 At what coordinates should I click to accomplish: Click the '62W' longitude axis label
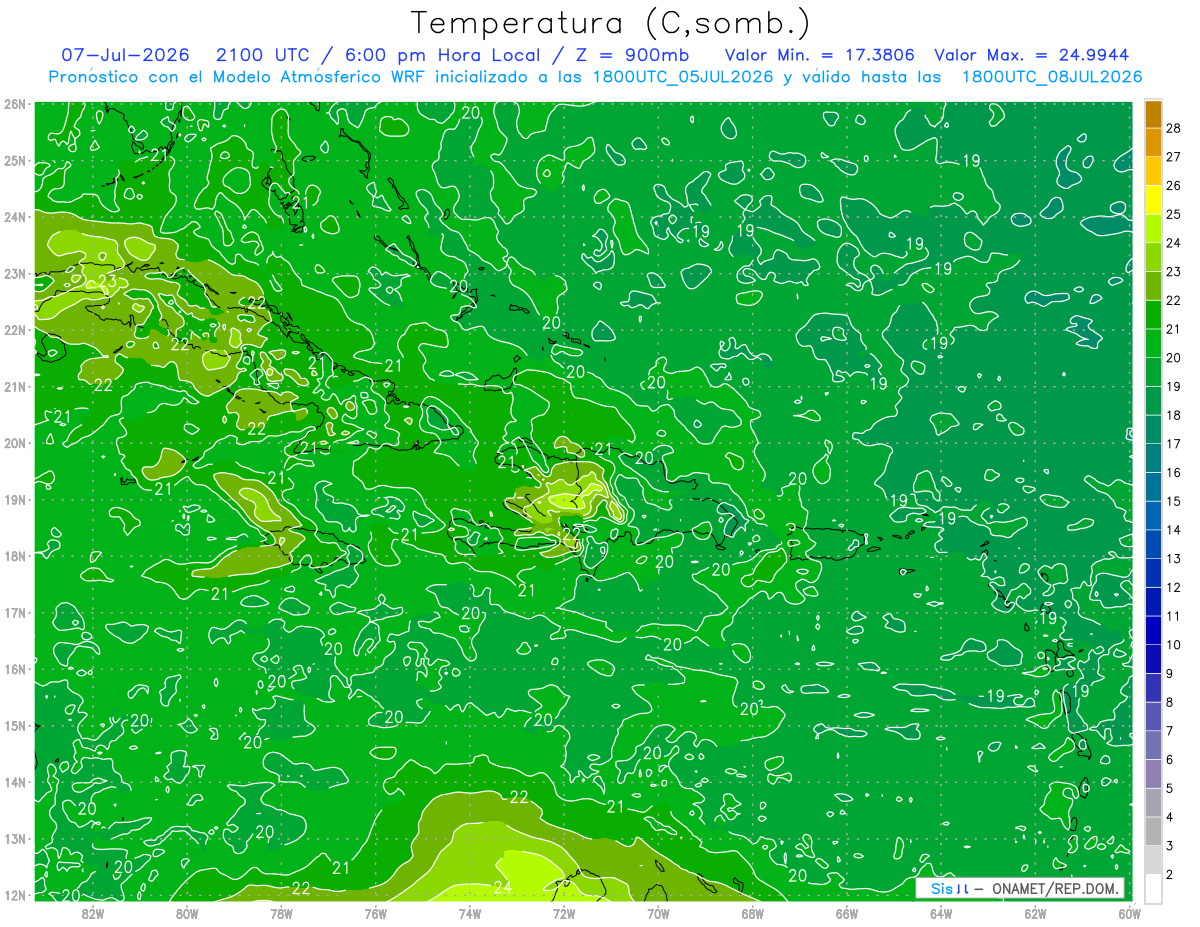(x=1036, y=912)
